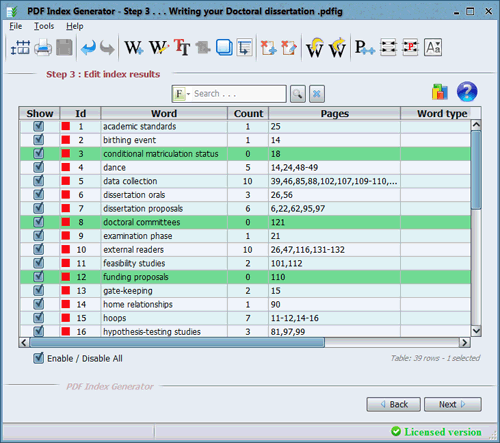Click the Save floppy disk icon
Screen dimensions: 500x443
(64, 47)
